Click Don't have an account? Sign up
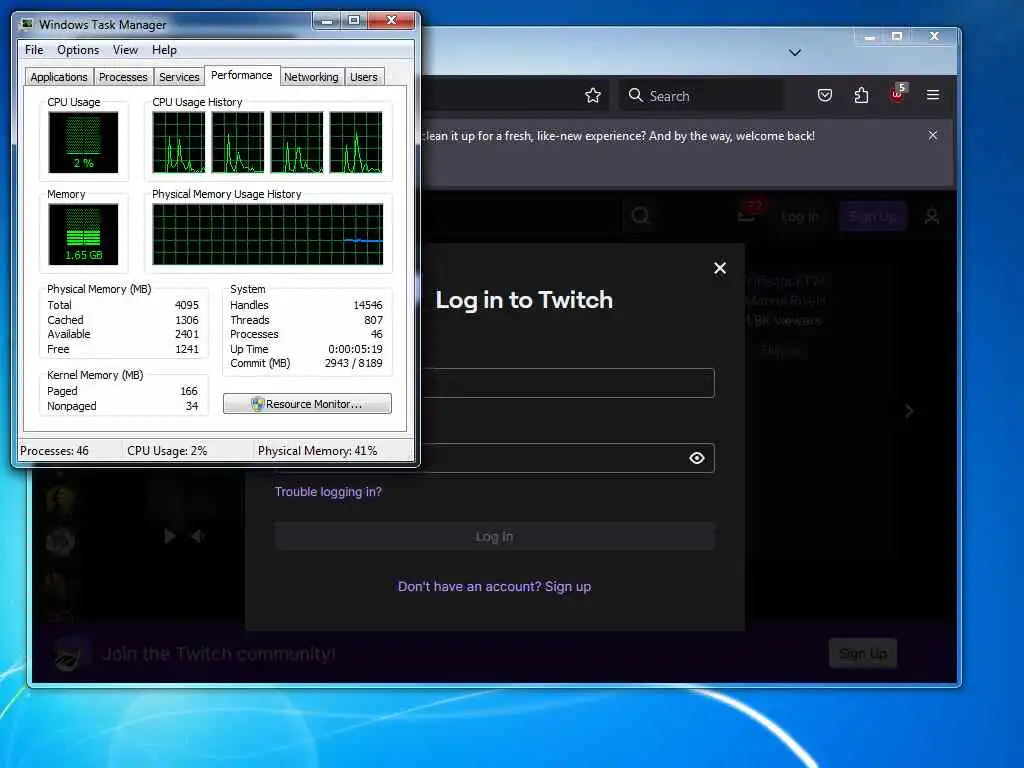 point(494,586)
